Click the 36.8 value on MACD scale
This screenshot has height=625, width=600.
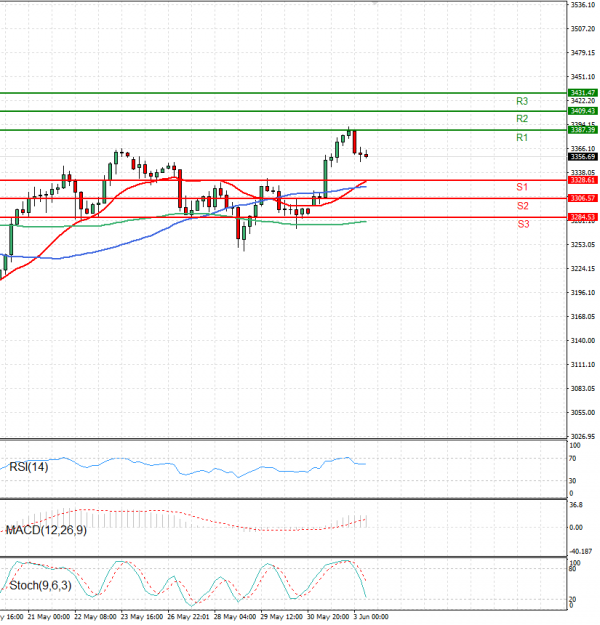pyautogui.click(x=576, y=505)
